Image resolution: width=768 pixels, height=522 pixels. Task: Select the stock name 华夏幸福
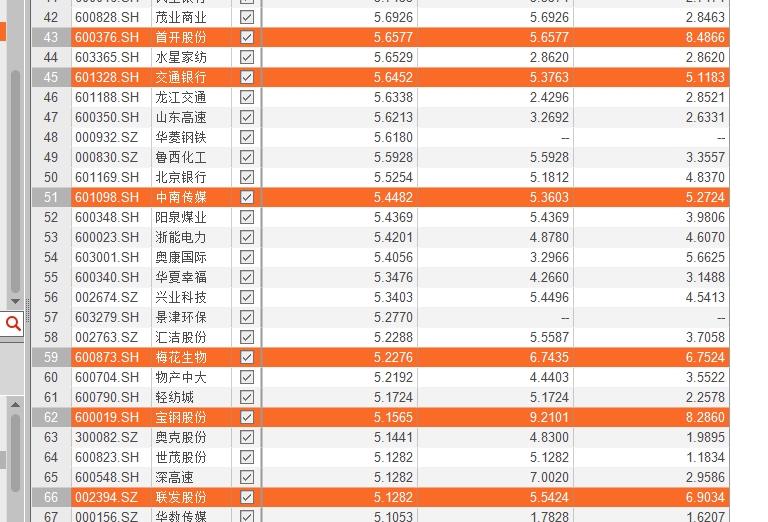click(x=181, y=277)
